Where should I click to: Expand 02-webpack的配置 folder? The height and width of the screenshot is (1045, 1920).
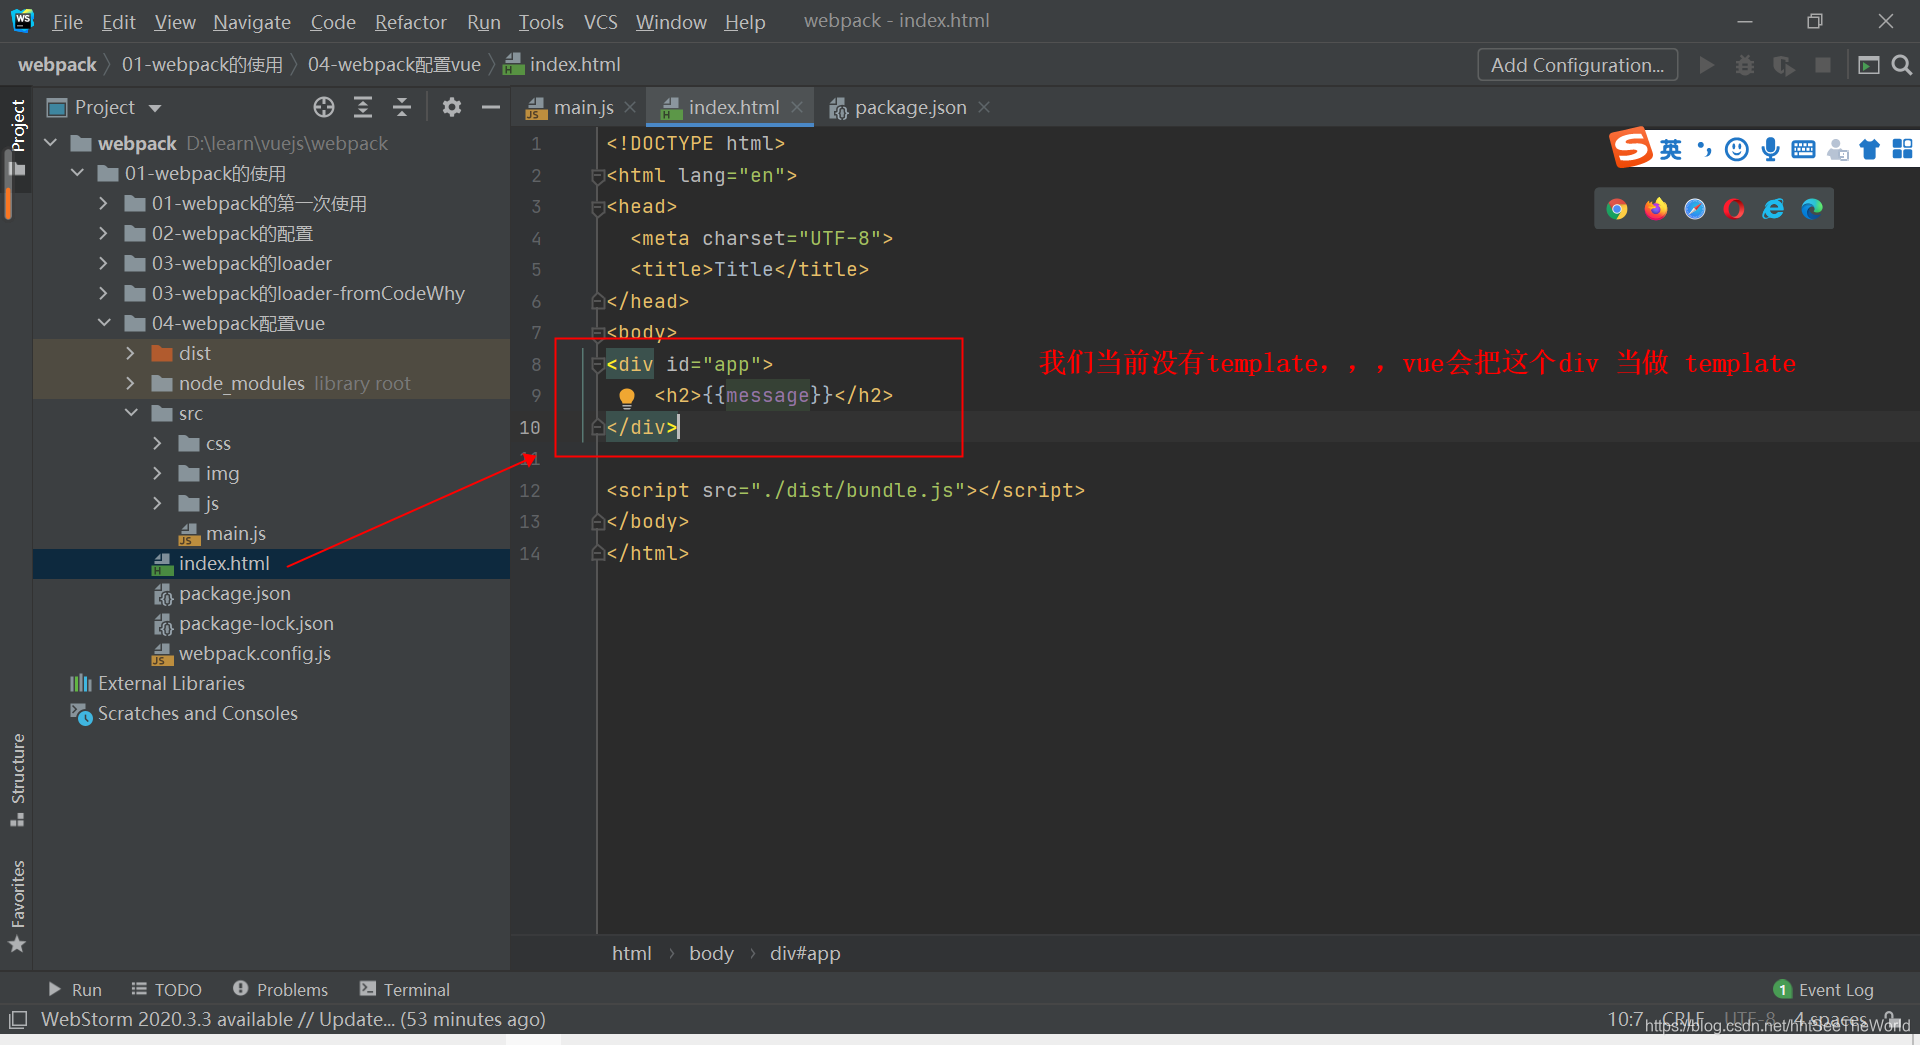coord(104,233)
